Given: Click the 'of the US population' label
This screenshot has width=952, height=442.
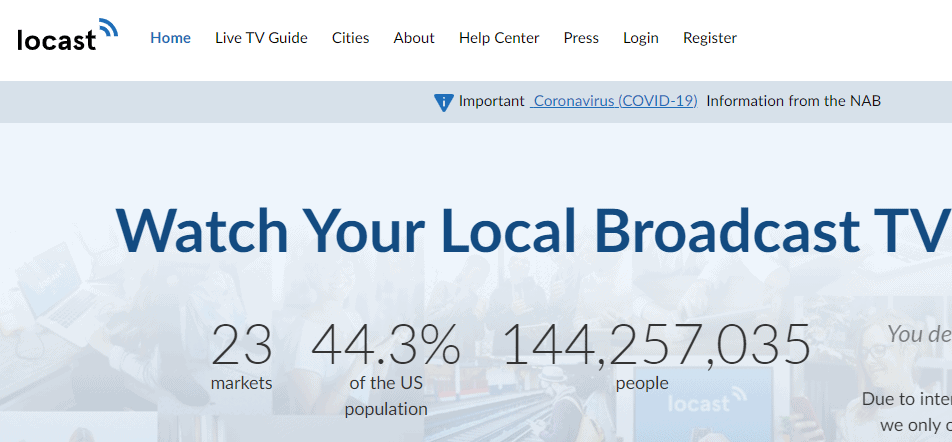Looking at the screenshot, I should click(386, 396).
